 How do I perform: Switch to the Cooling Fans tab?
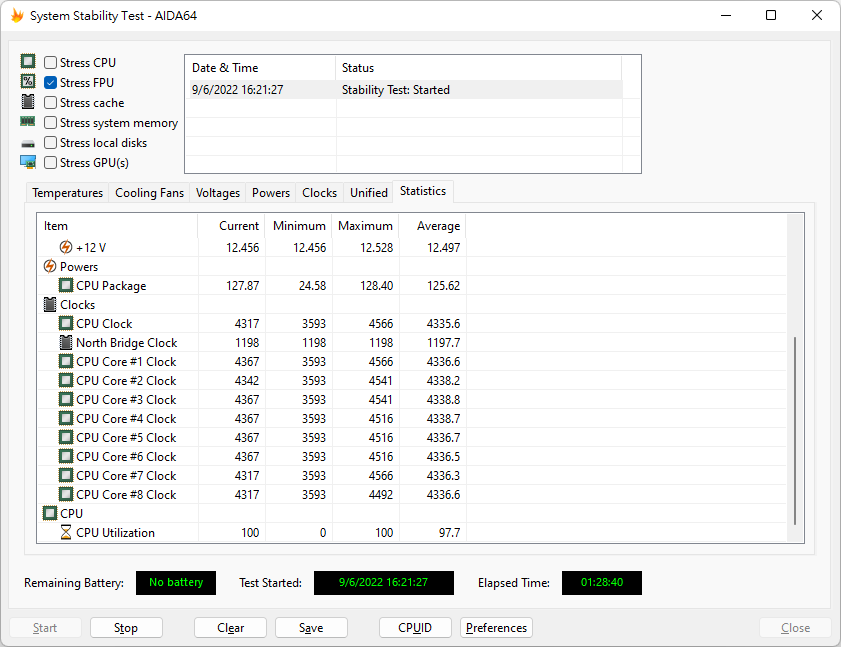(150, 193)
